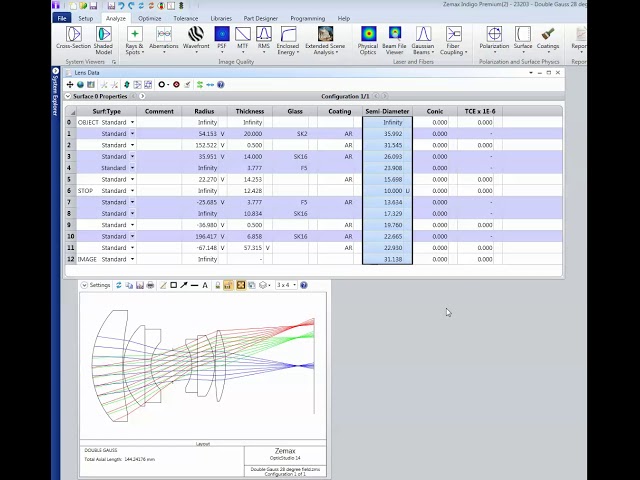Toggle the highlighted lock icon in Layout toolbar
The height and width of the screenshot is (480, 640).
(x=229, y=285)
